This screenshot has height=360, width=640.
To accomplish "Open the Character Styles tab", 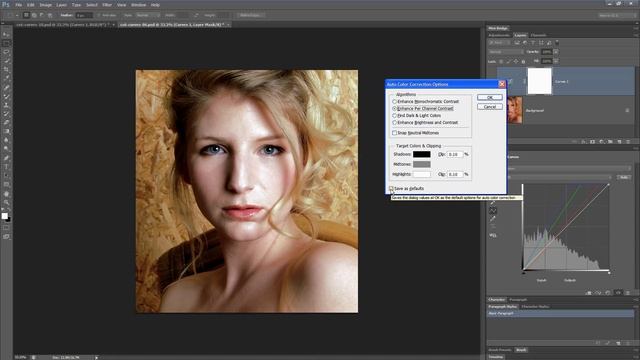I will coord(535,307).
